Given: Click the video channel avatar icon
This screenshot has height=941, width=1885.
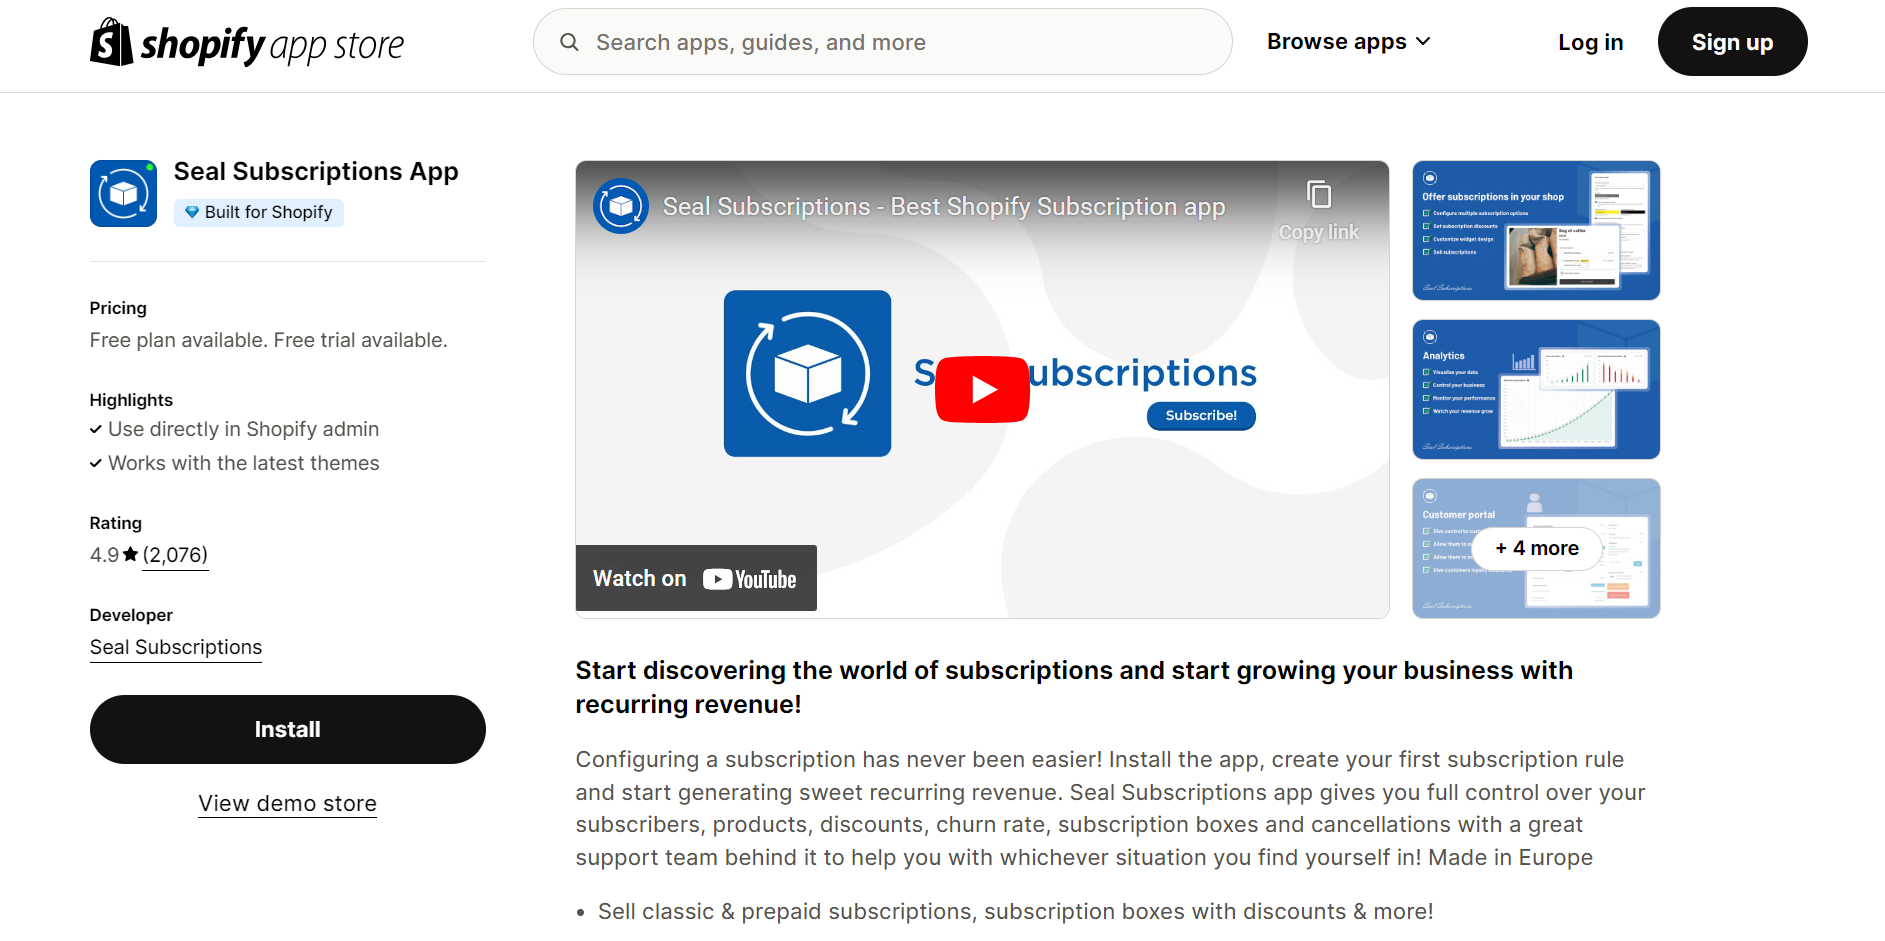Looking at the screenshot, I should tap(621, 206).
